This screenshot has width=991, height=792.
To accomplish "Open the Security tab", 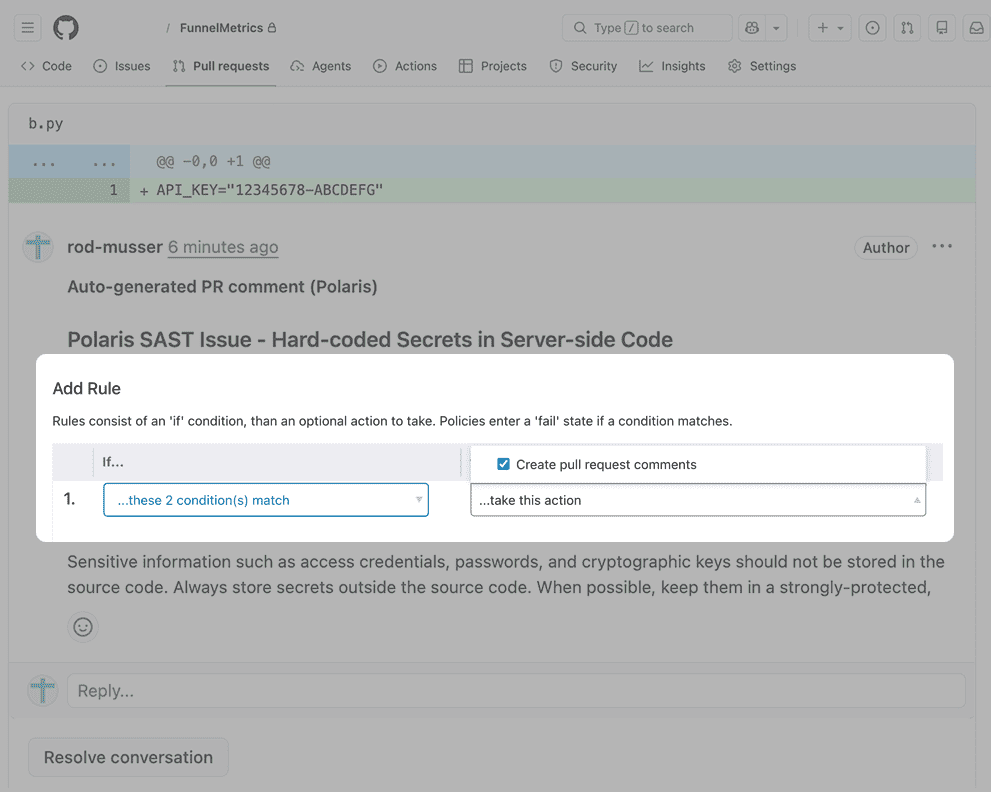I will (583, 66).
